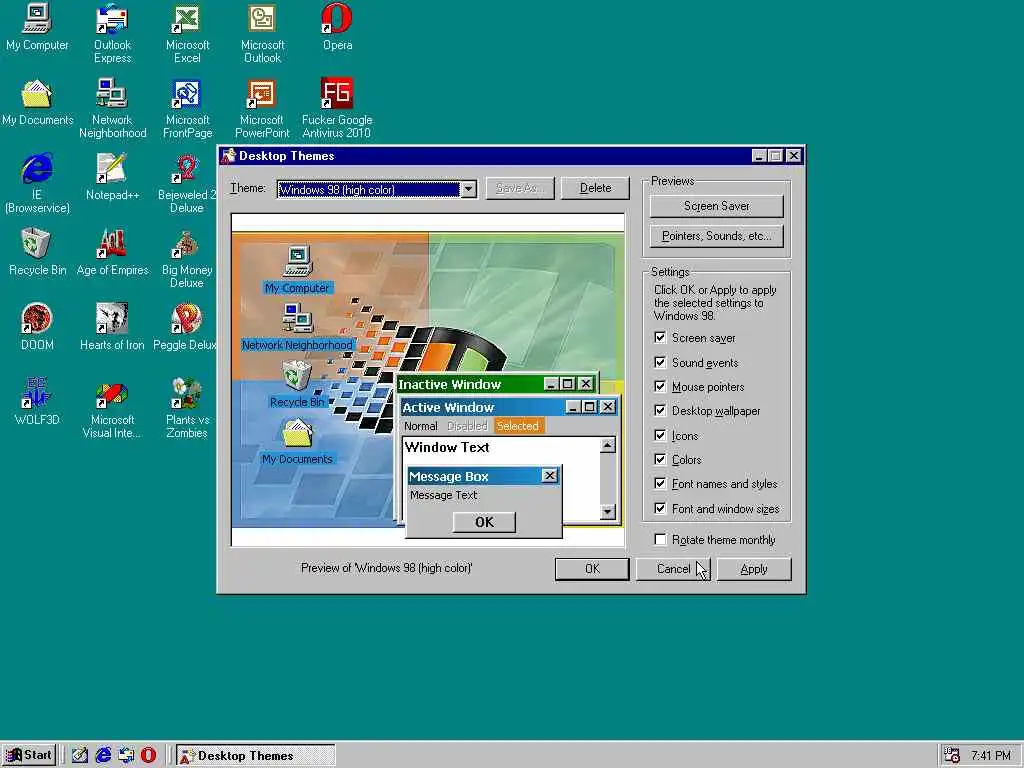Viewport: 1024px width, 768px height.
Task: Enable Rotate theme monthly
Action: tap(660, 539)
